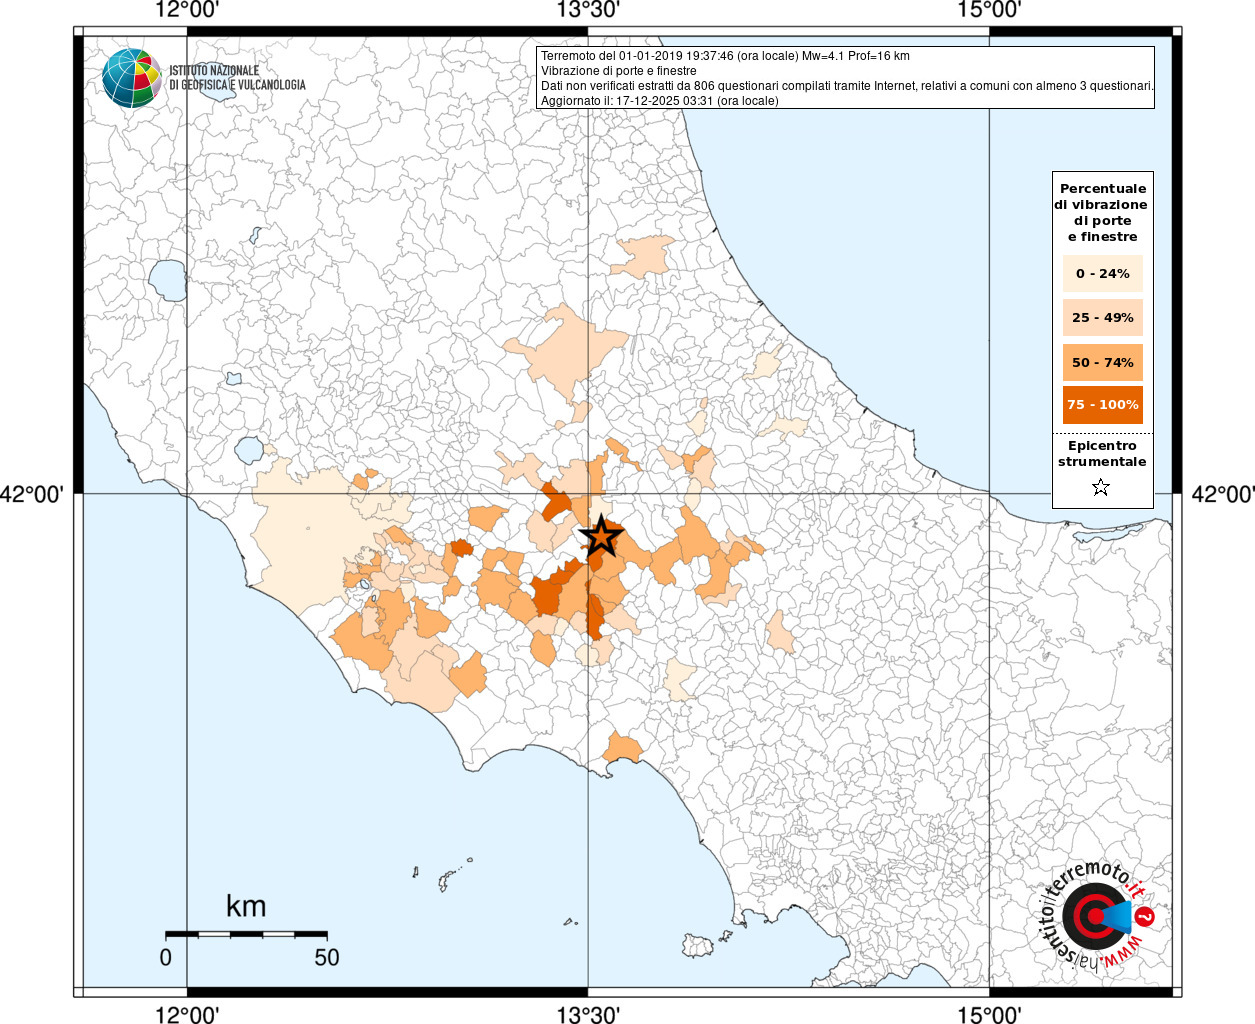Click the right 42°00' latitude label
1255x1024 pixels.
click(x=1222, y=494)
